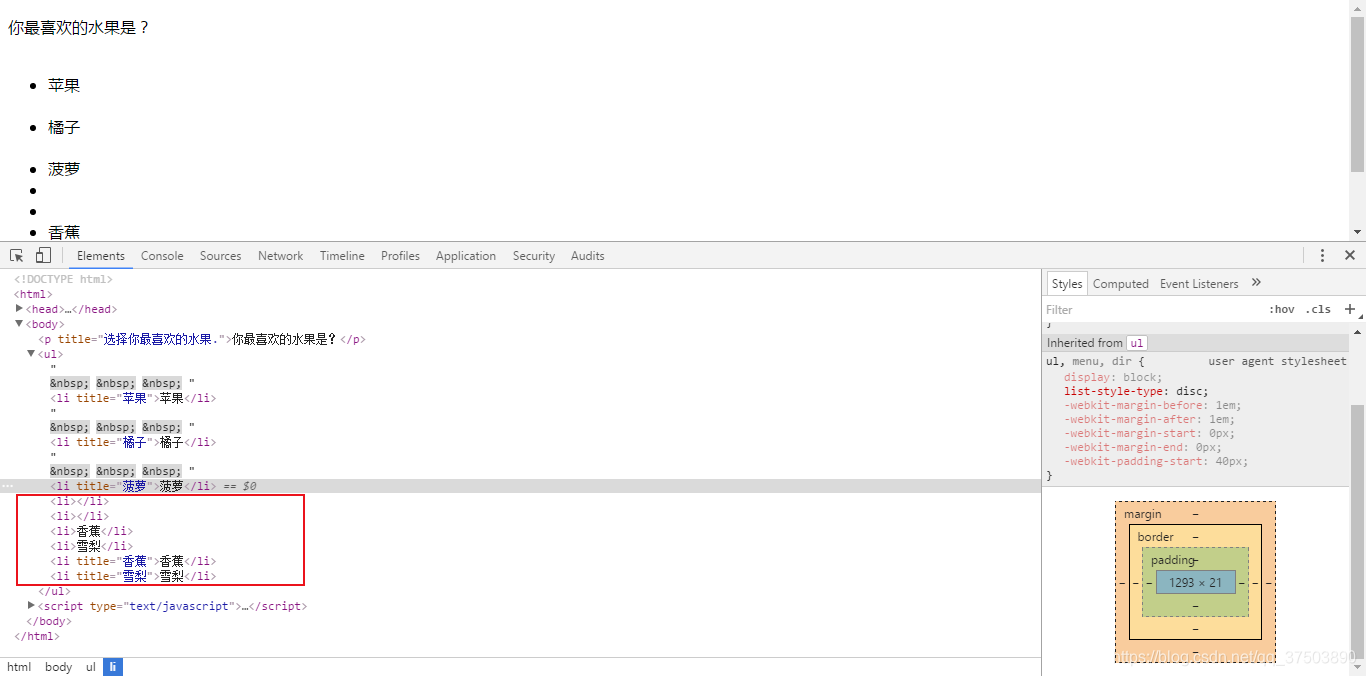
Task: Click the user agent stylesheet label
Action: point(1277,361)
